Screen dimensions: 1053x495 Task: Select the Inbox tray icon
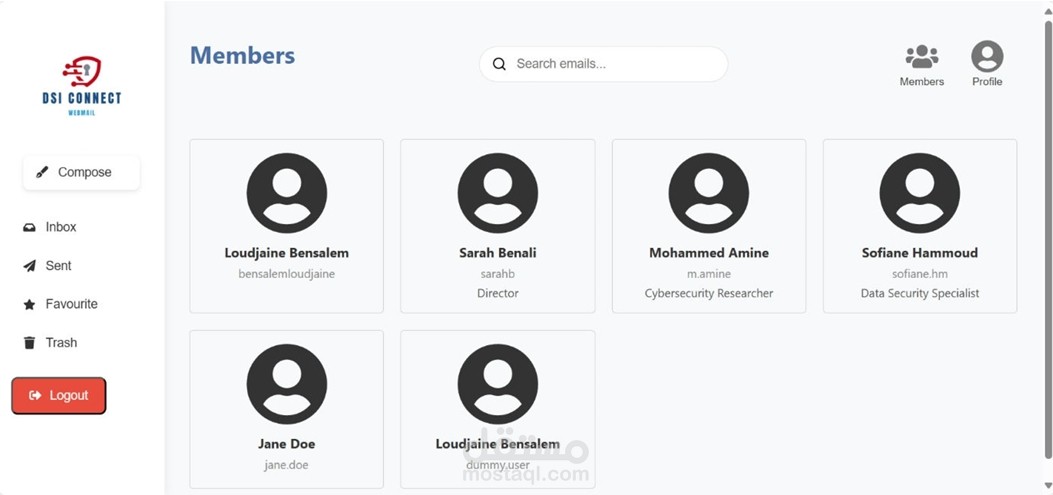click(30, 228)
